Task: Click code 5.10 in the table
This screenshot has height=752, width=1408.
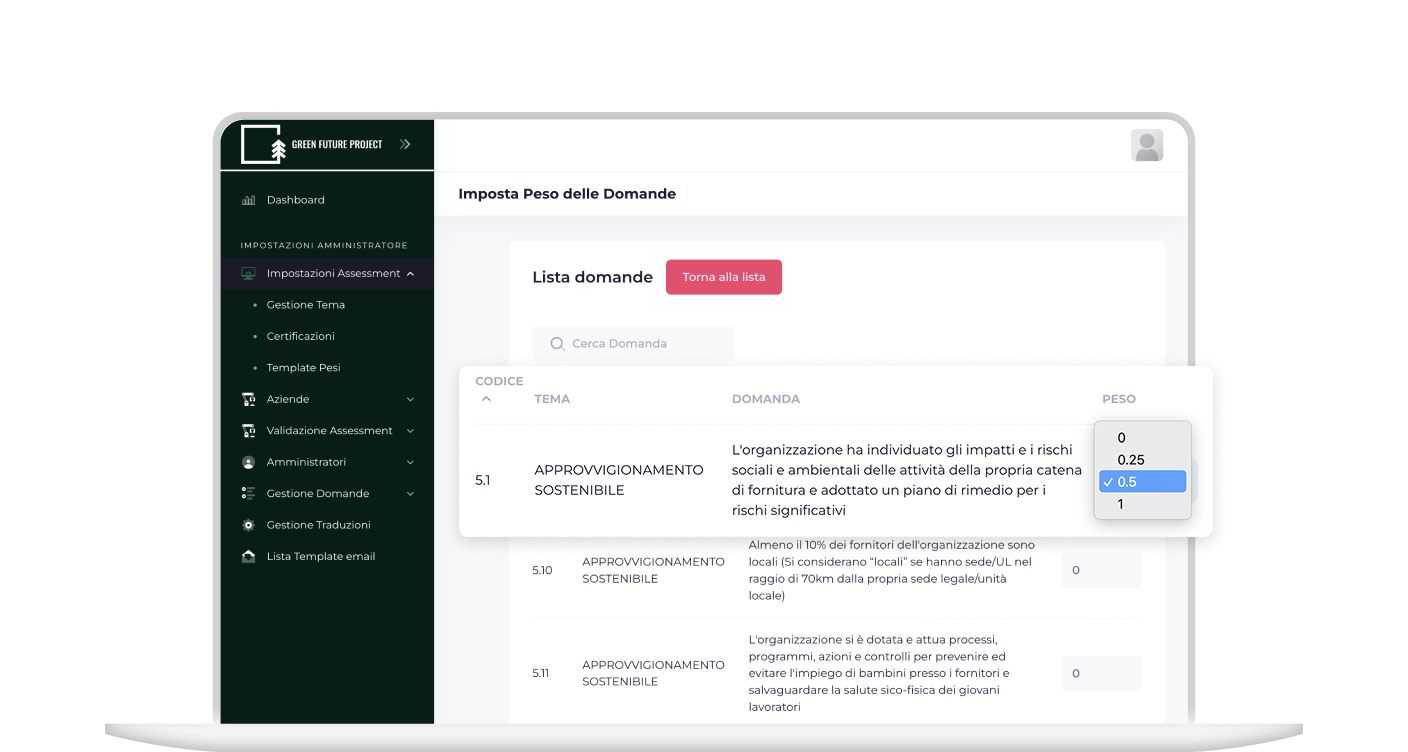Action: click(x=542, y=570)
